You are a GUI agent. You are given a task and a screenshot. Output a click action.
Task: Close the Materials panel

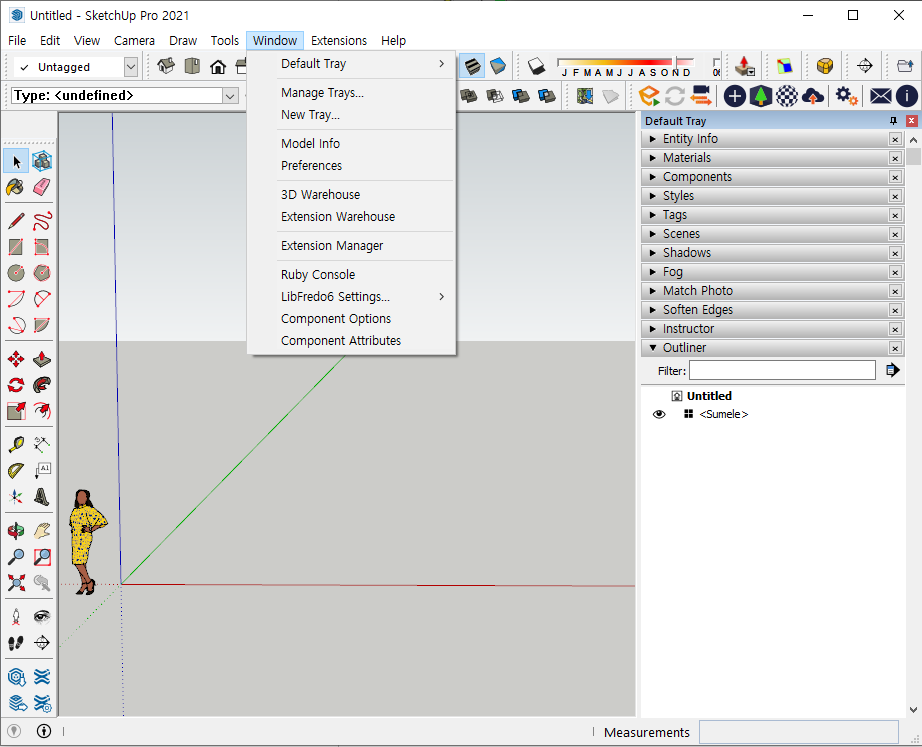[x=895, y=158]
